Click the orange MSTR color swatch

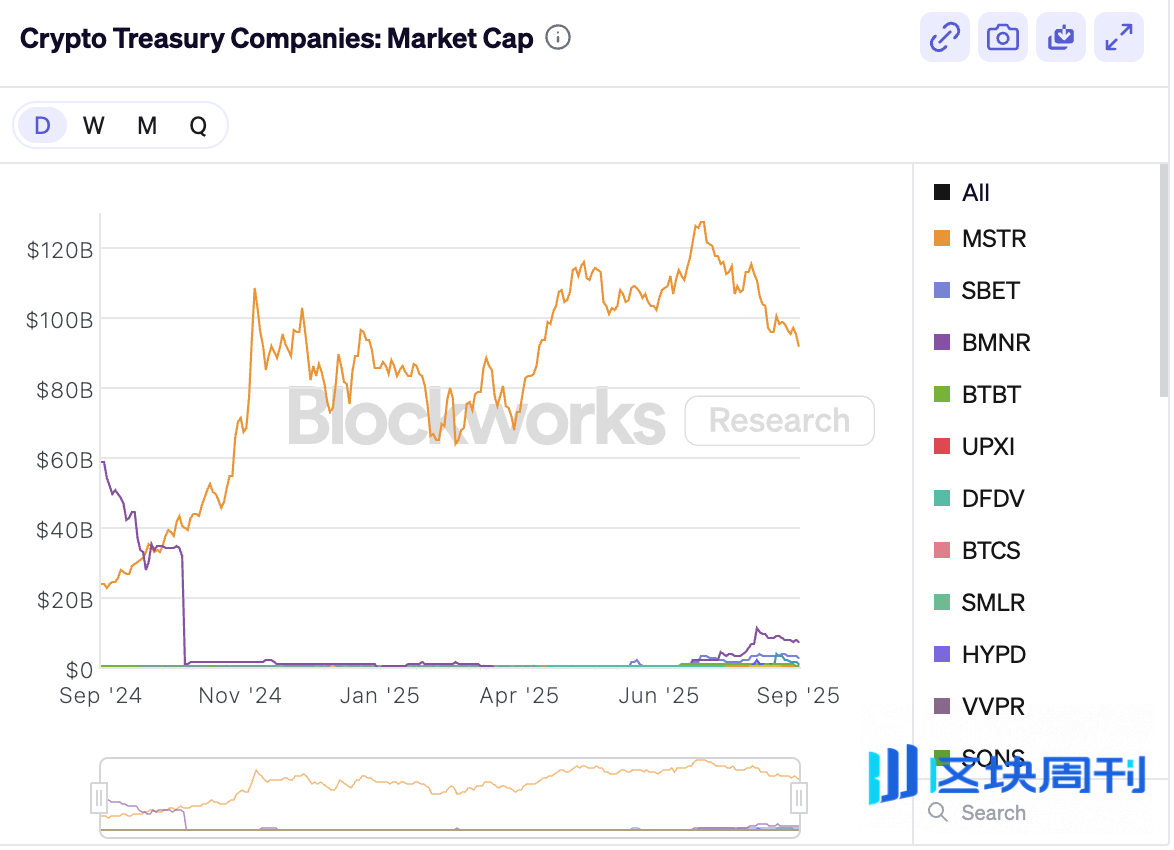[x=942, y=238]
